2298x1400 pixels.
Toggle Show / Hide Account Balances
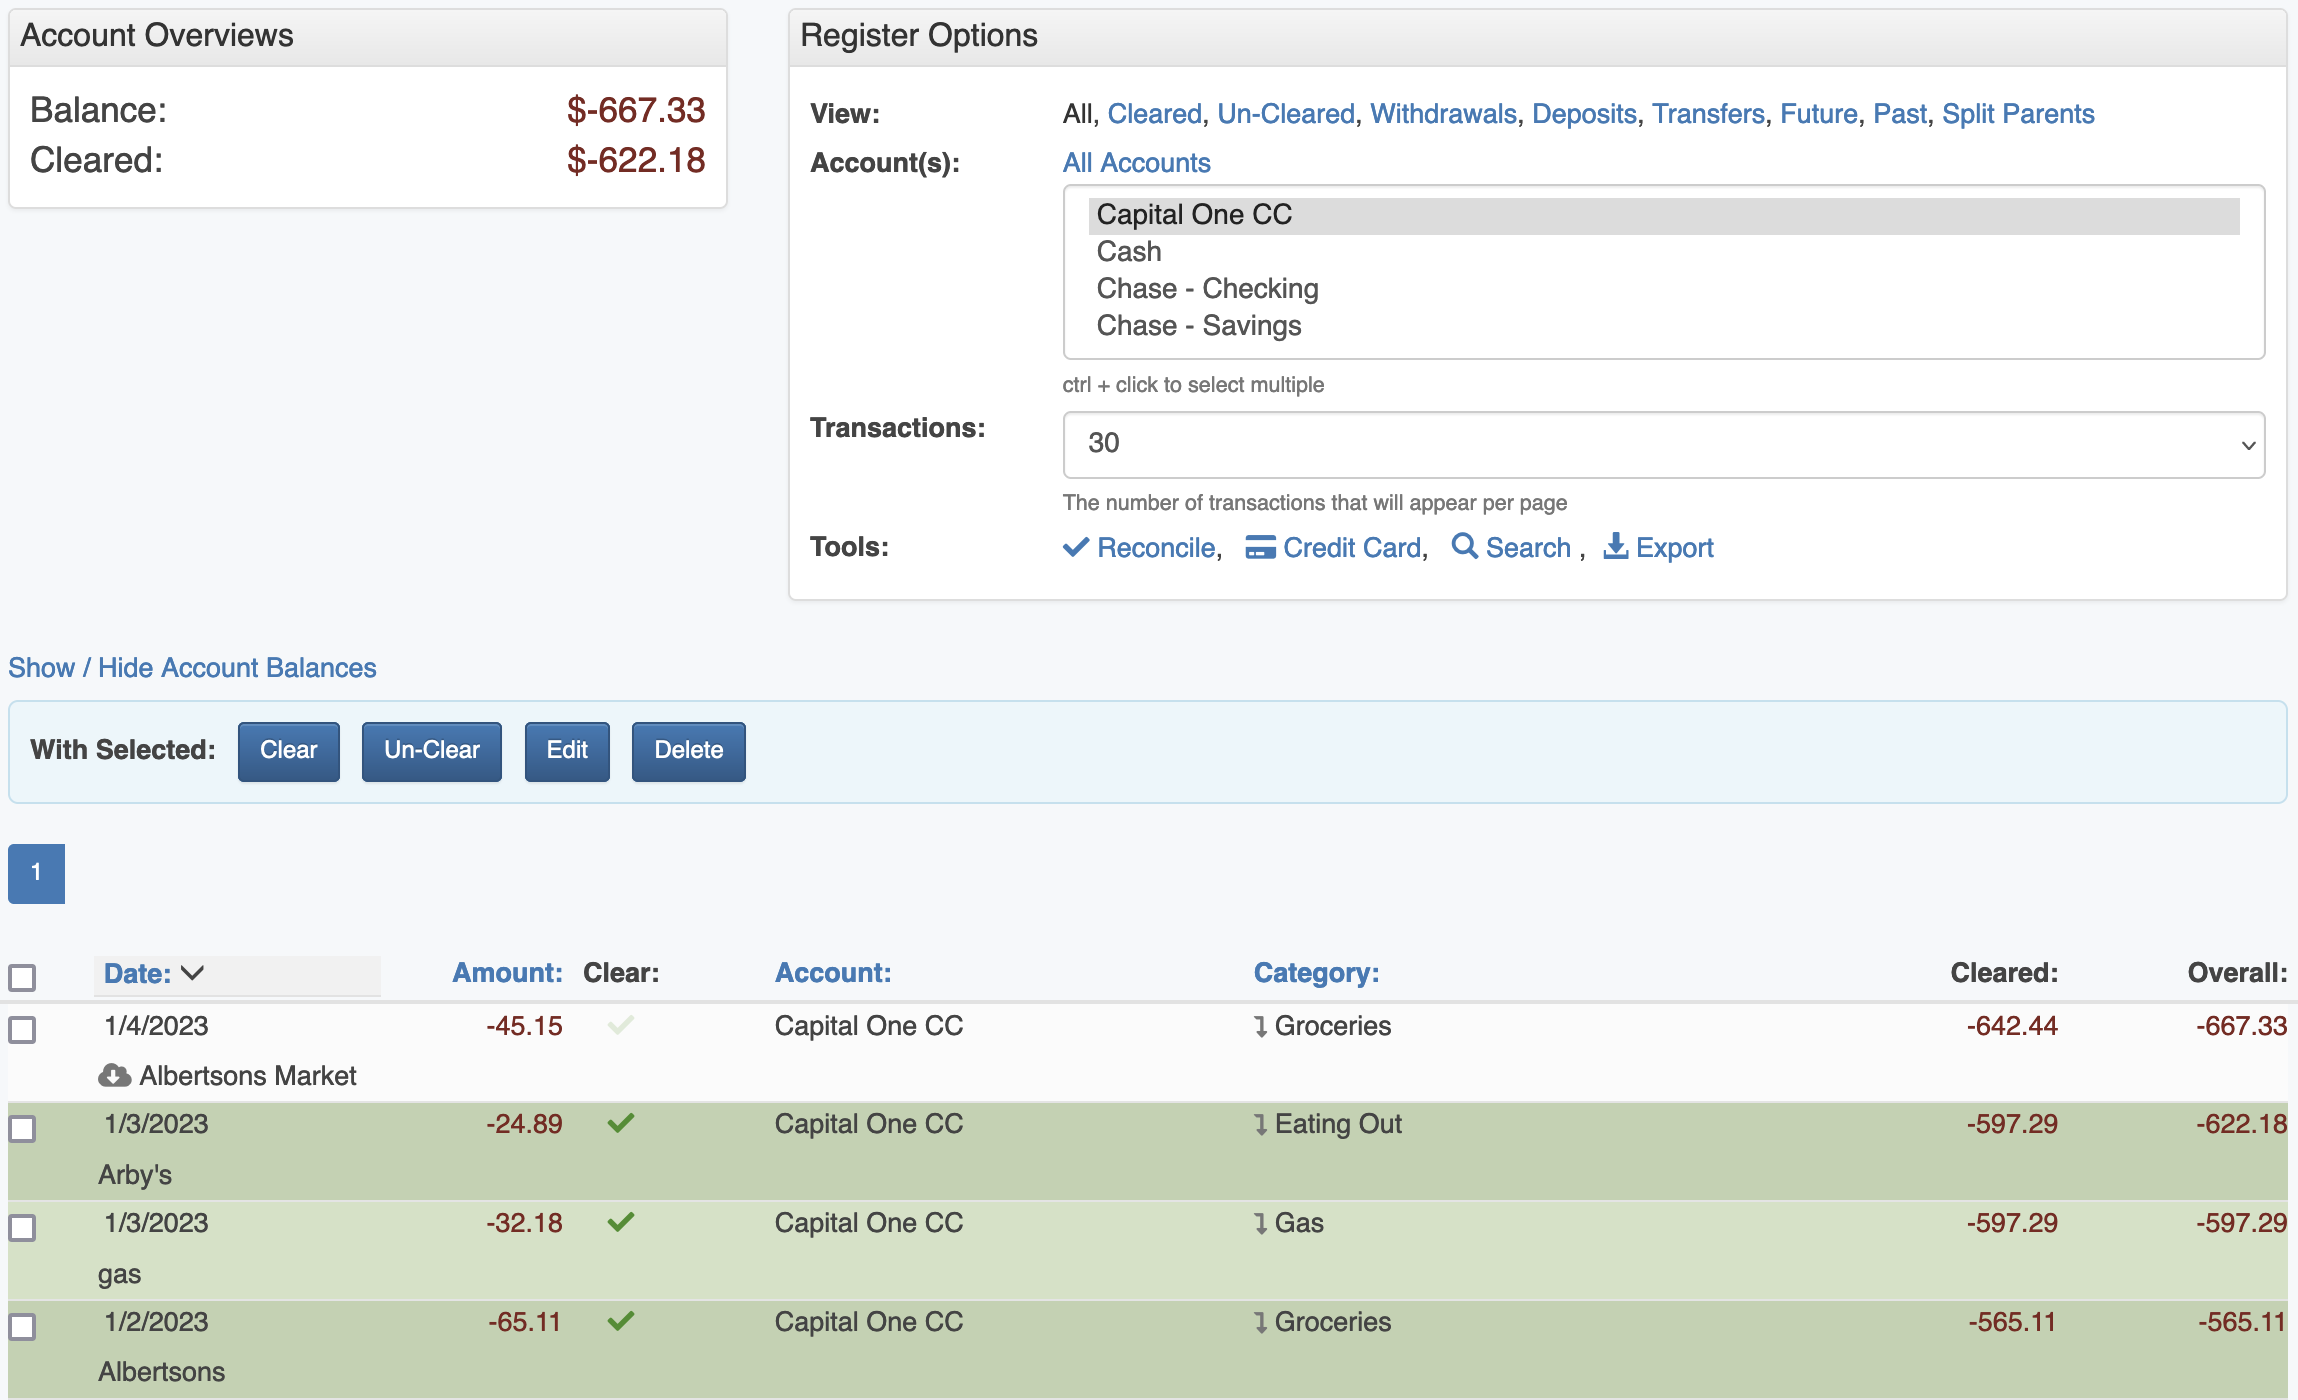coord(192,667)
